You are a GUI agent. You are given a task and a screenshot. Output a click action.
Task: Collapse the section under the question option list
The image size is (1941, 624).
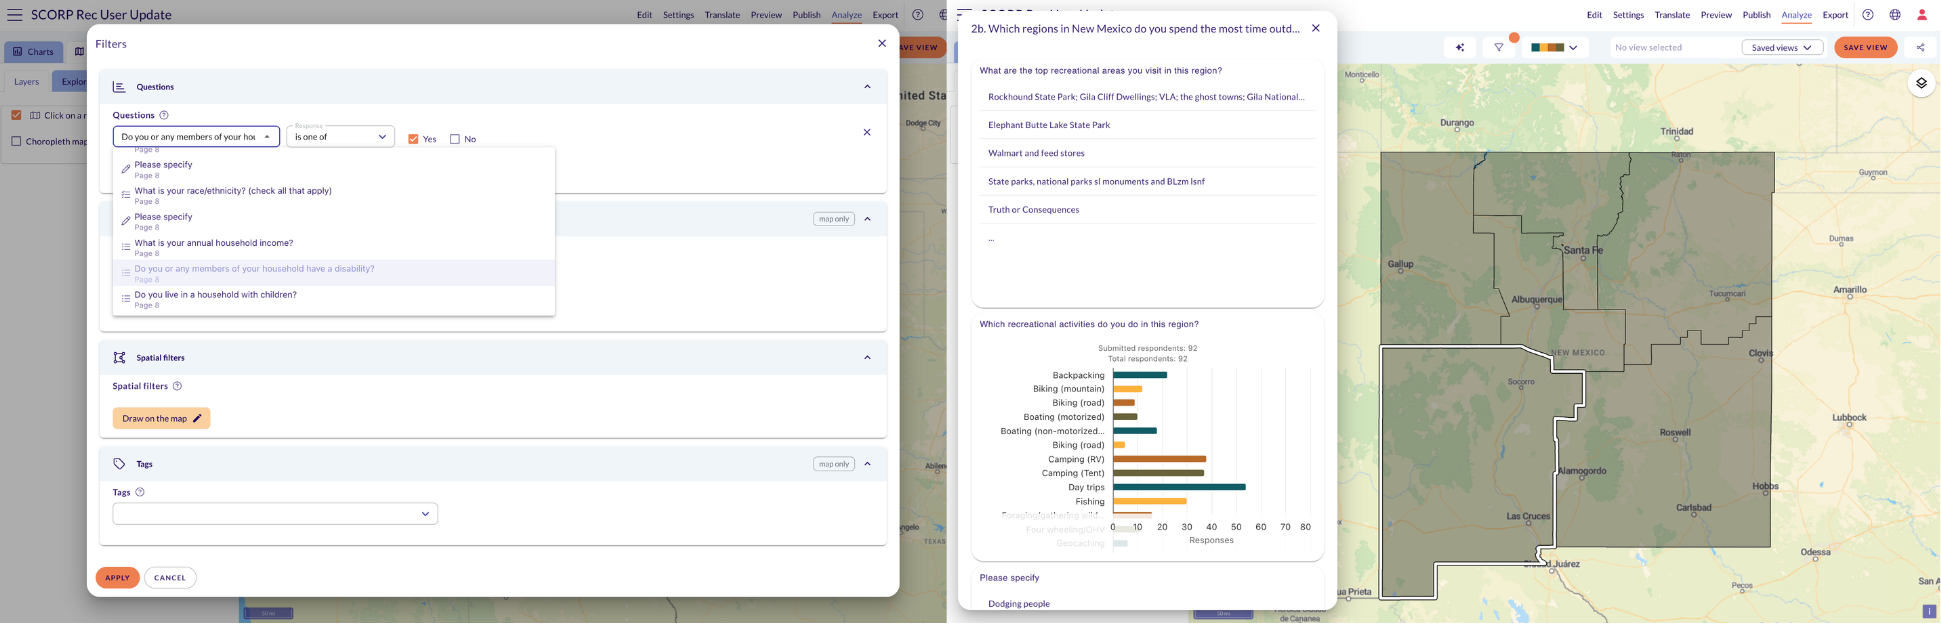pyautogui.click(x=867, y=219)
